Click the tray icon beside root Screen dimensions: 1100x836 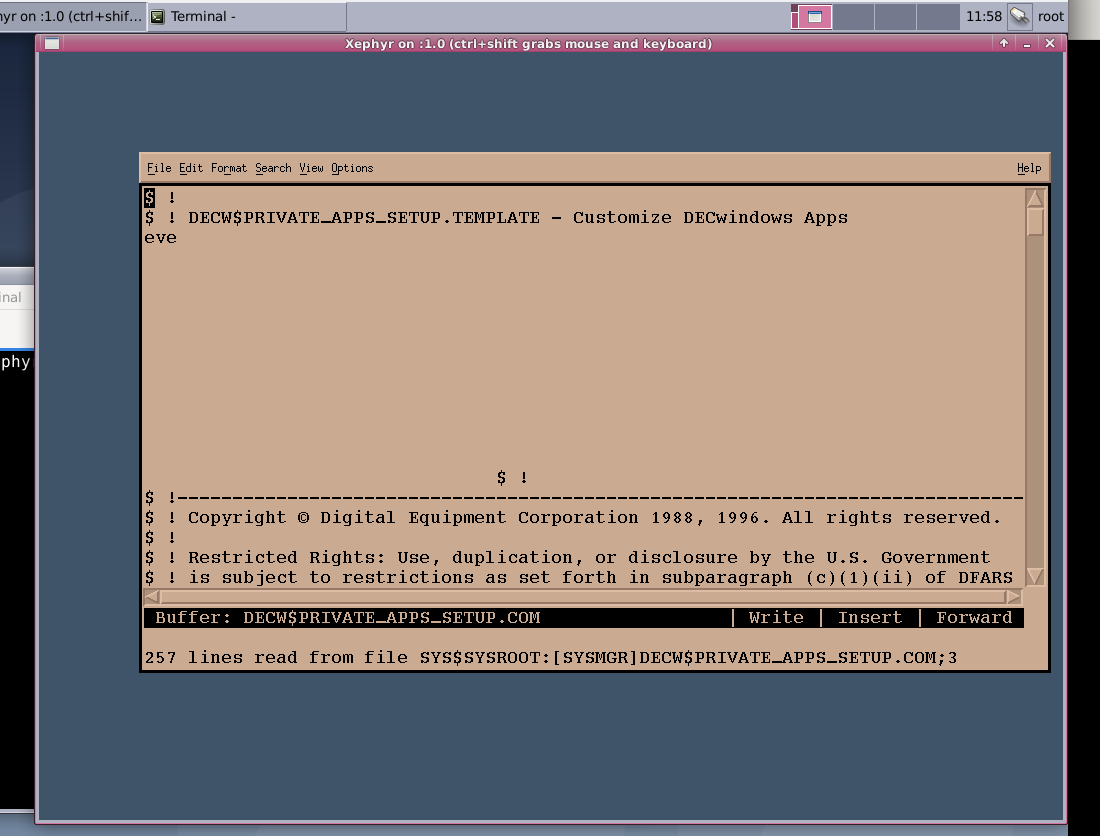click(x=1019, y=16)
